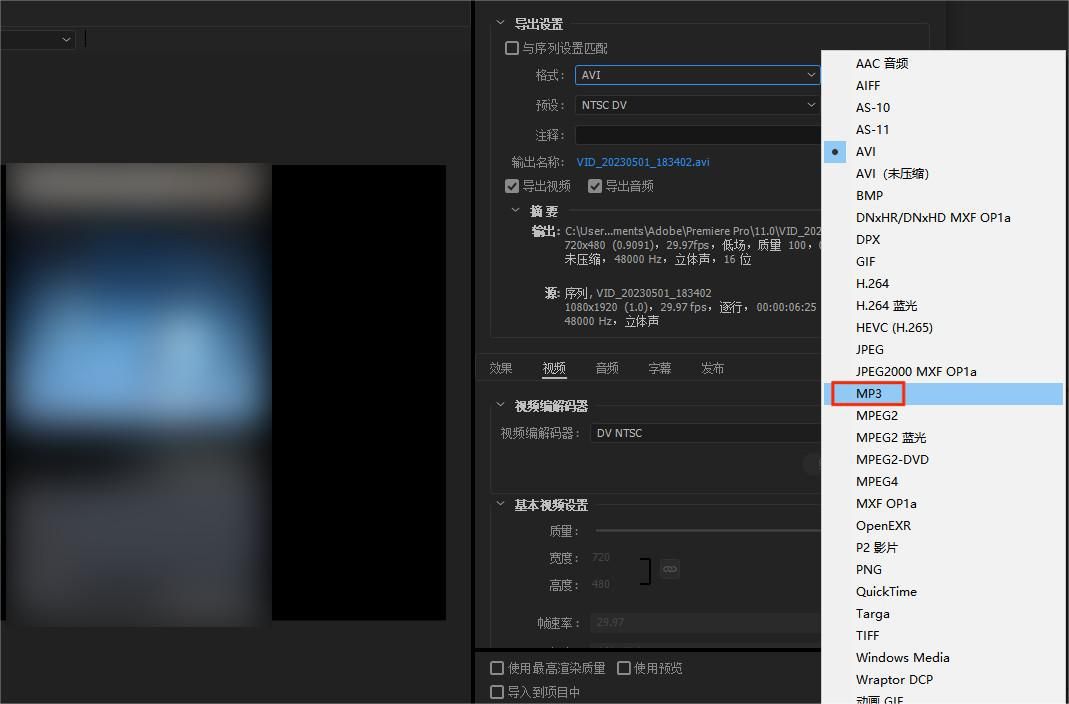Switch to the 音频 tab
This screenshot has width=1069, height=704.
[x=606, y=367]
